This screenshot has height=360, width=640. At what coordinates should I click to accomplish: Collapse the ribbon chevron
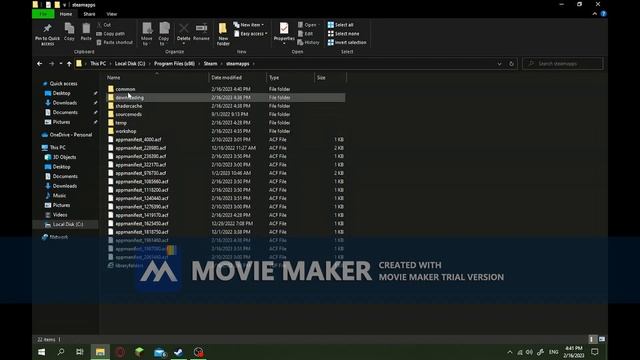[x=595, y=14]
